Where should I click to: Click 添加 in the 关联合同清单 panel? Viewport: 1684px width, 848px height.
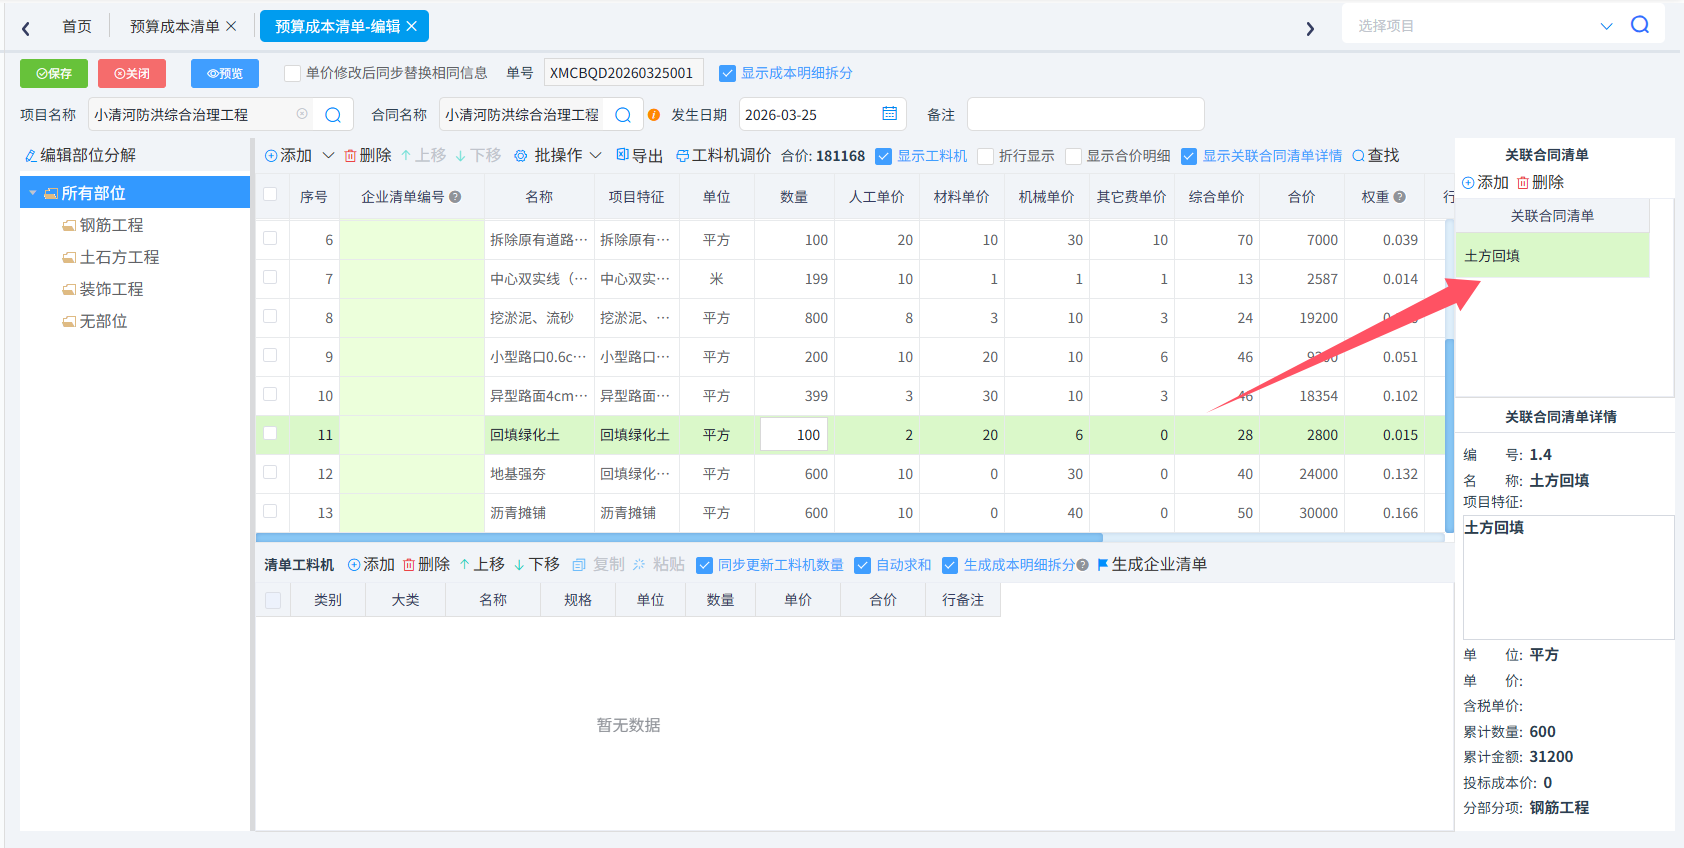pos(1485,183)
